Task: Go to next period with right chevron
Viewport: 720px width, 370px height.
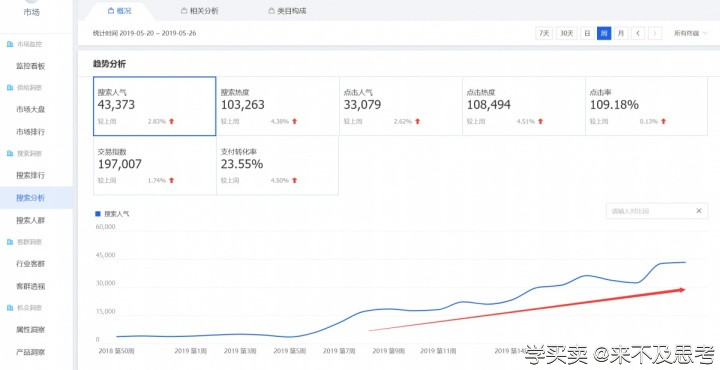Action: (x=655, y=33)
